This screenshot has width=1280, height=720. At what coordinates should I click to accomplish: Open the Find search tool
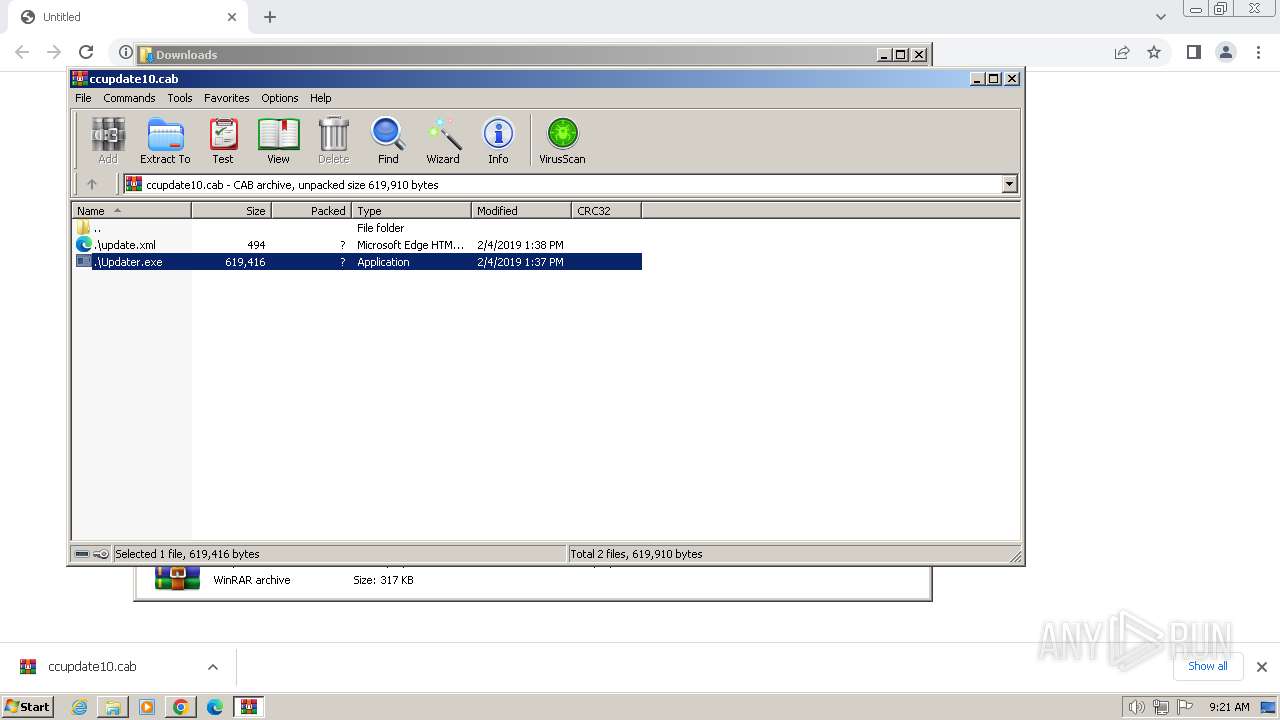(x=388, y=140)
